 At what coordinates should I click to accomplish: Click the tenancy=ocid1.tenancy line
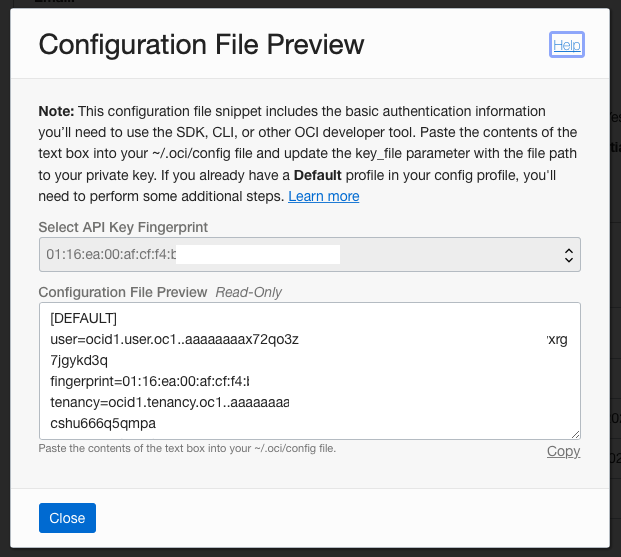click(169, 402)
